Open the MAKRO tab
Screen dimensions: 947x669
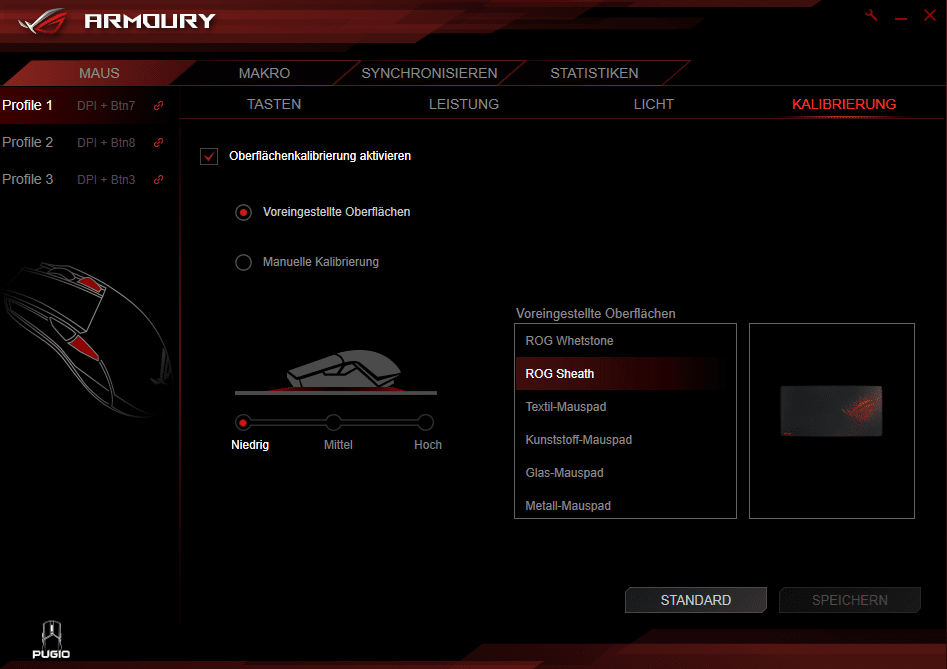(x=265, y=73)
